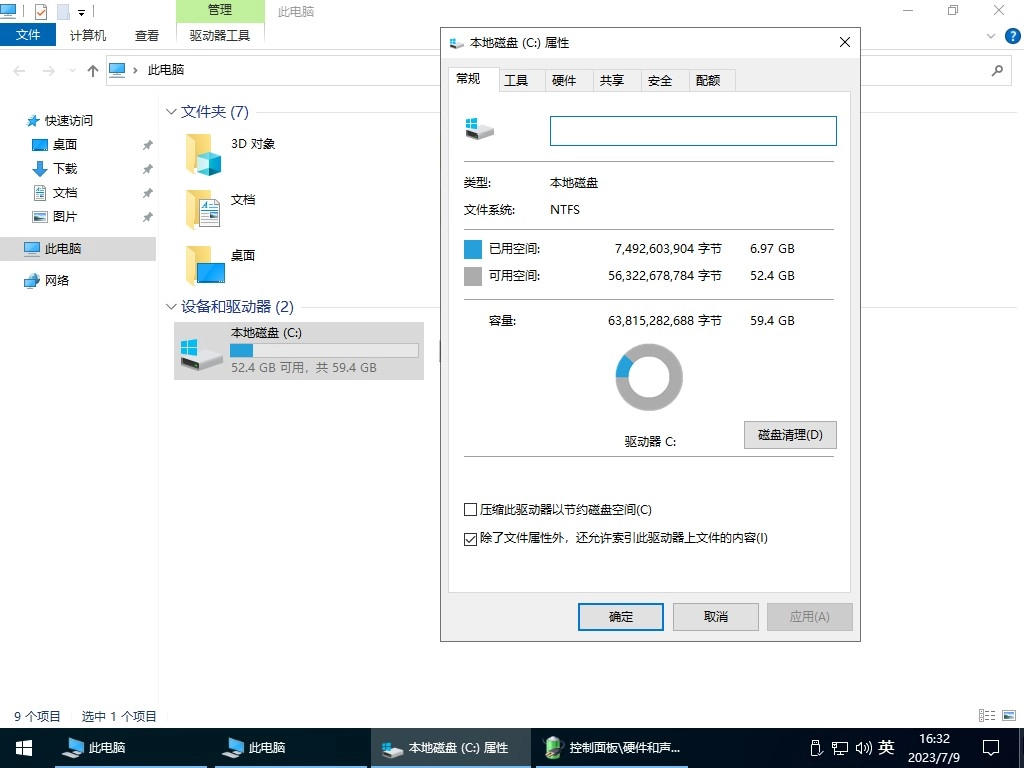1024x768 pixels.
Task: Click the drive C usage bar
Action: pos(323,350)
